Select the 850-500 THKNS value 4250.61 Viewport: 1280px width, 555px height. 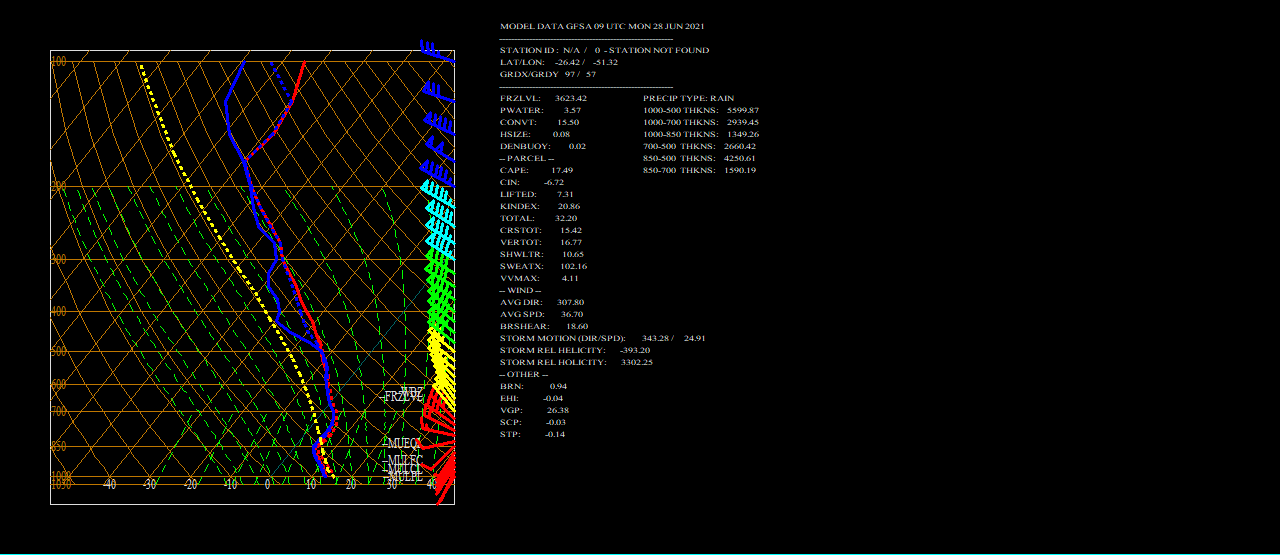point(740,158)
